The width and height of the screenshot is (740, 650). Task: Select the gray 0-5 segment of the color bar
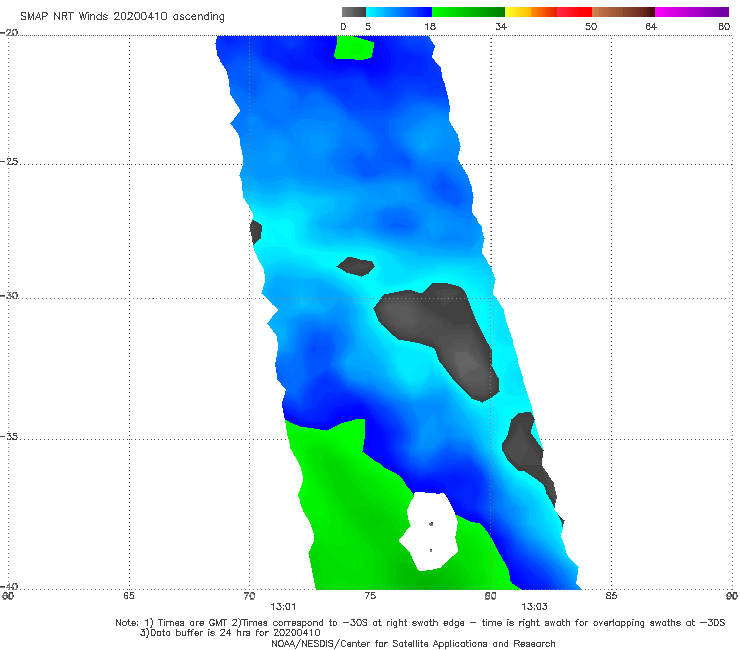coord(354,12)
